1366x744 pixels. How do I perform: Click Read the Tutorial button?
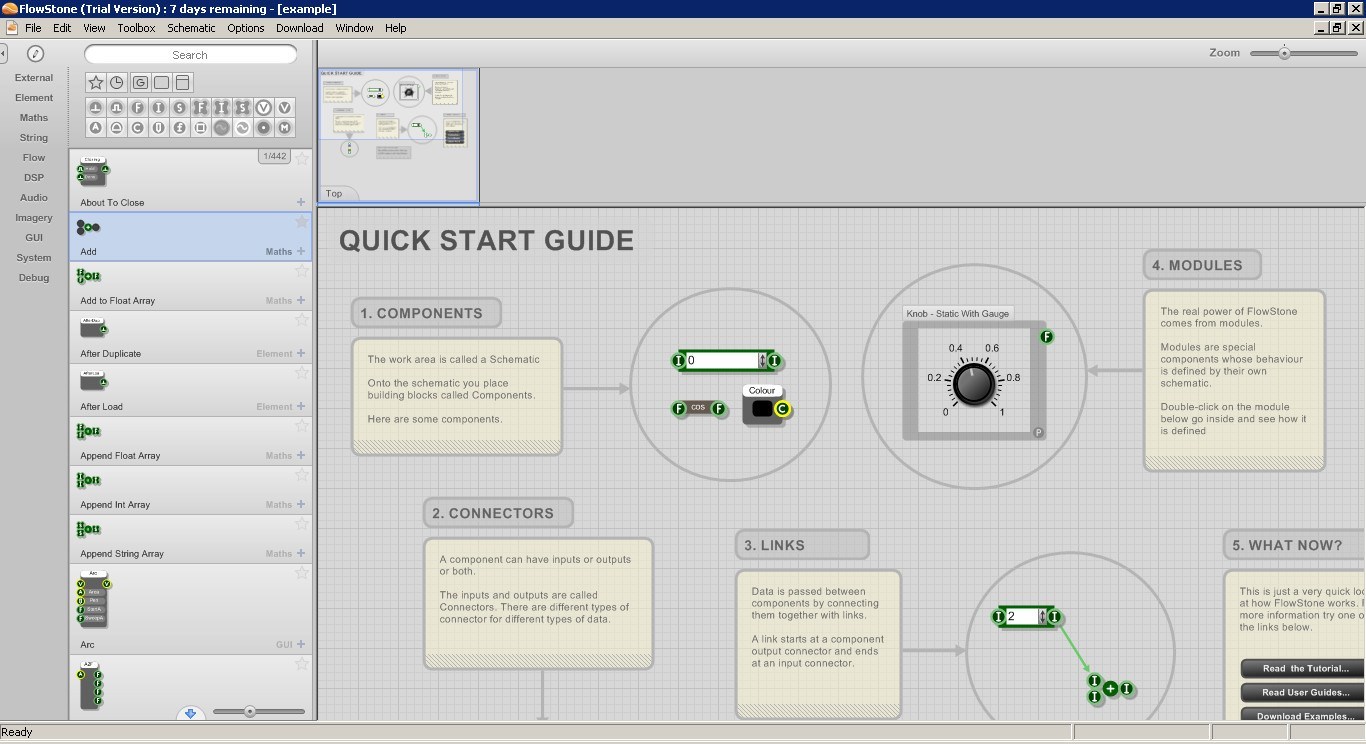point(1305,668)
